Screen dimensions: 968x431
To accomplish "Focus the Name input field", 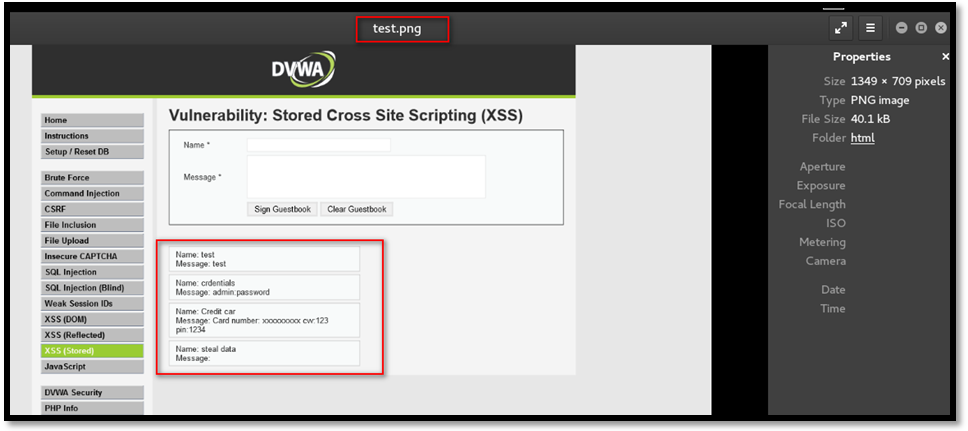I will [x=319, y=144].
